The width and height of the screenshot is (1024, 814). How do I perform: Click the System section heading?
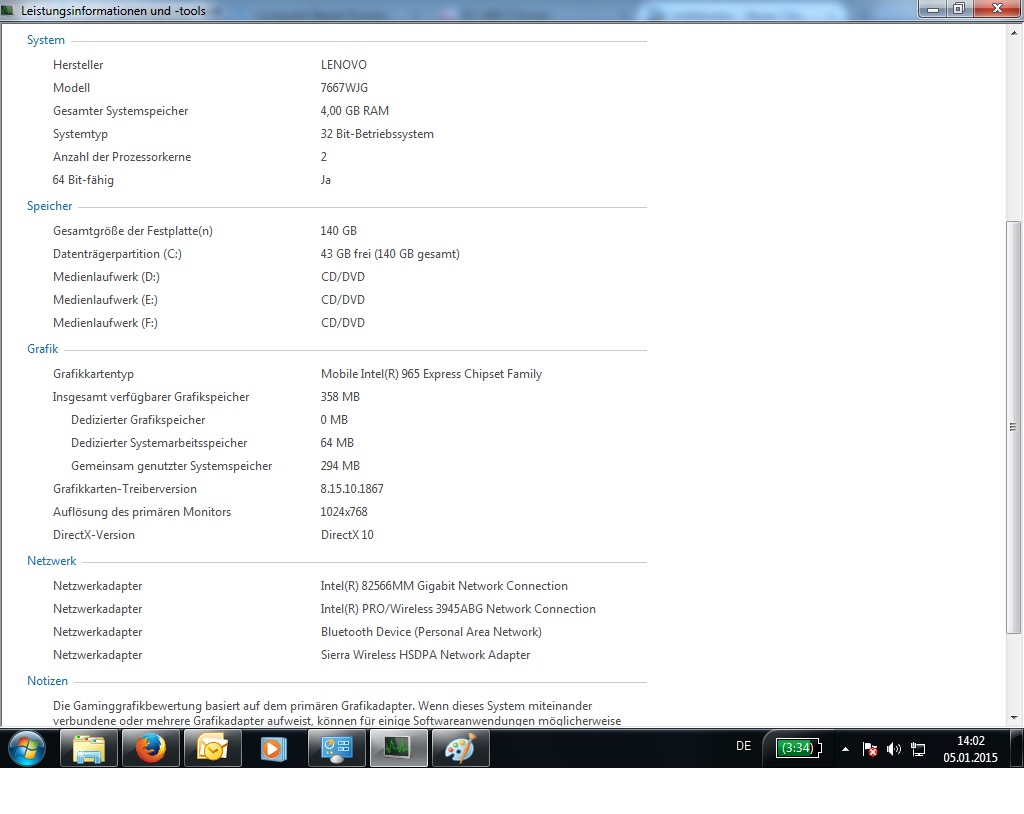coord(46,40)
